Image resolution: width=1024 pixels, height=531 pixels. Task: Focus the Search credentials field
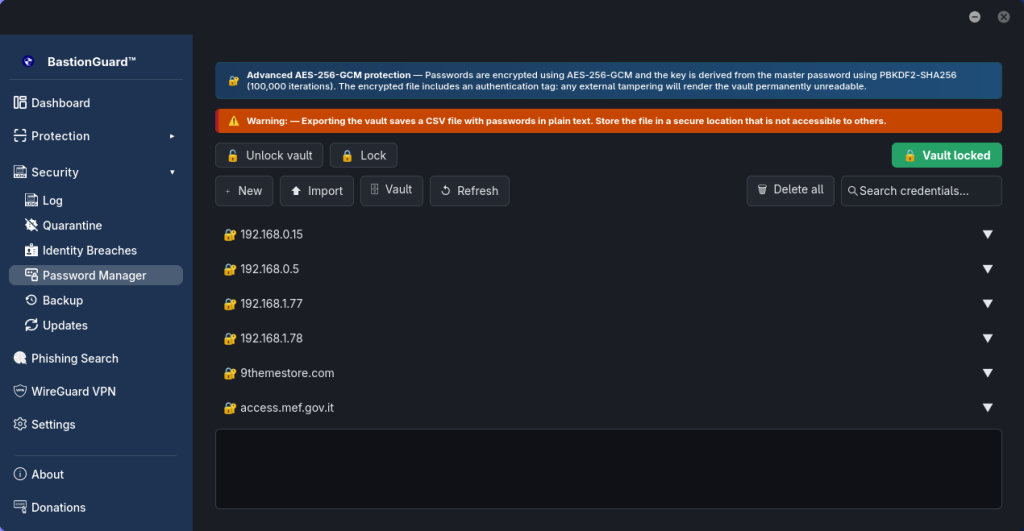pos(921,191)
